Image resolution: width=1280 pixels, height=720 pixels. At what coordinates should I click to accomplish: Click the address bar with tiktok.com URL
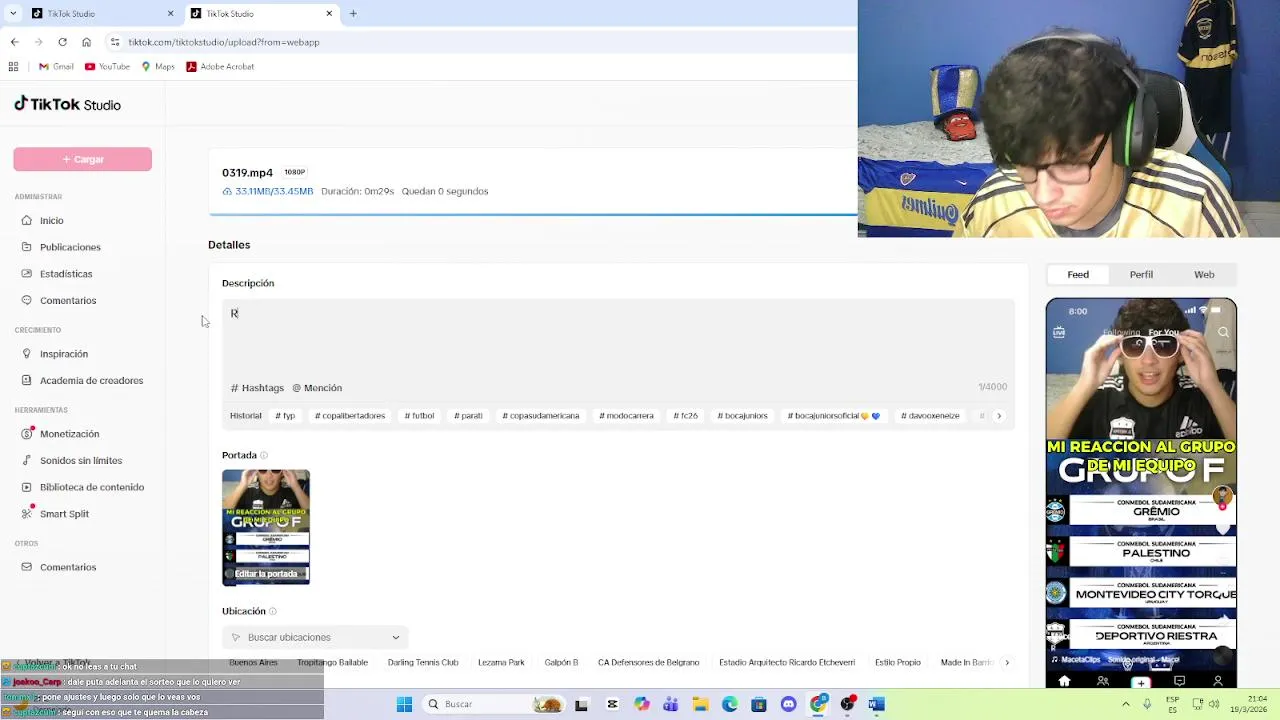(x=480, y=42)
